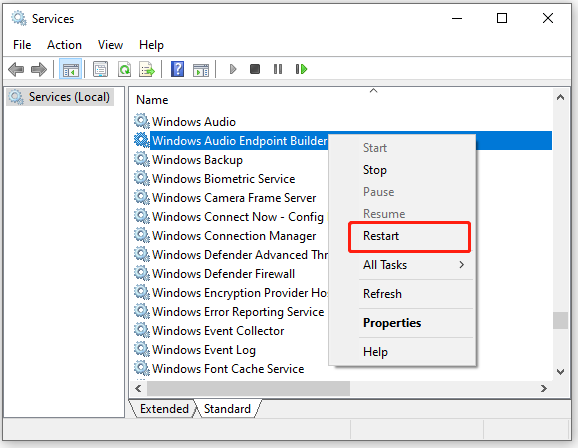Image resolution: width=578 pixels, height=448 pixels.
Task: Select the Windows Event Log row
Action: coord(203,350)
